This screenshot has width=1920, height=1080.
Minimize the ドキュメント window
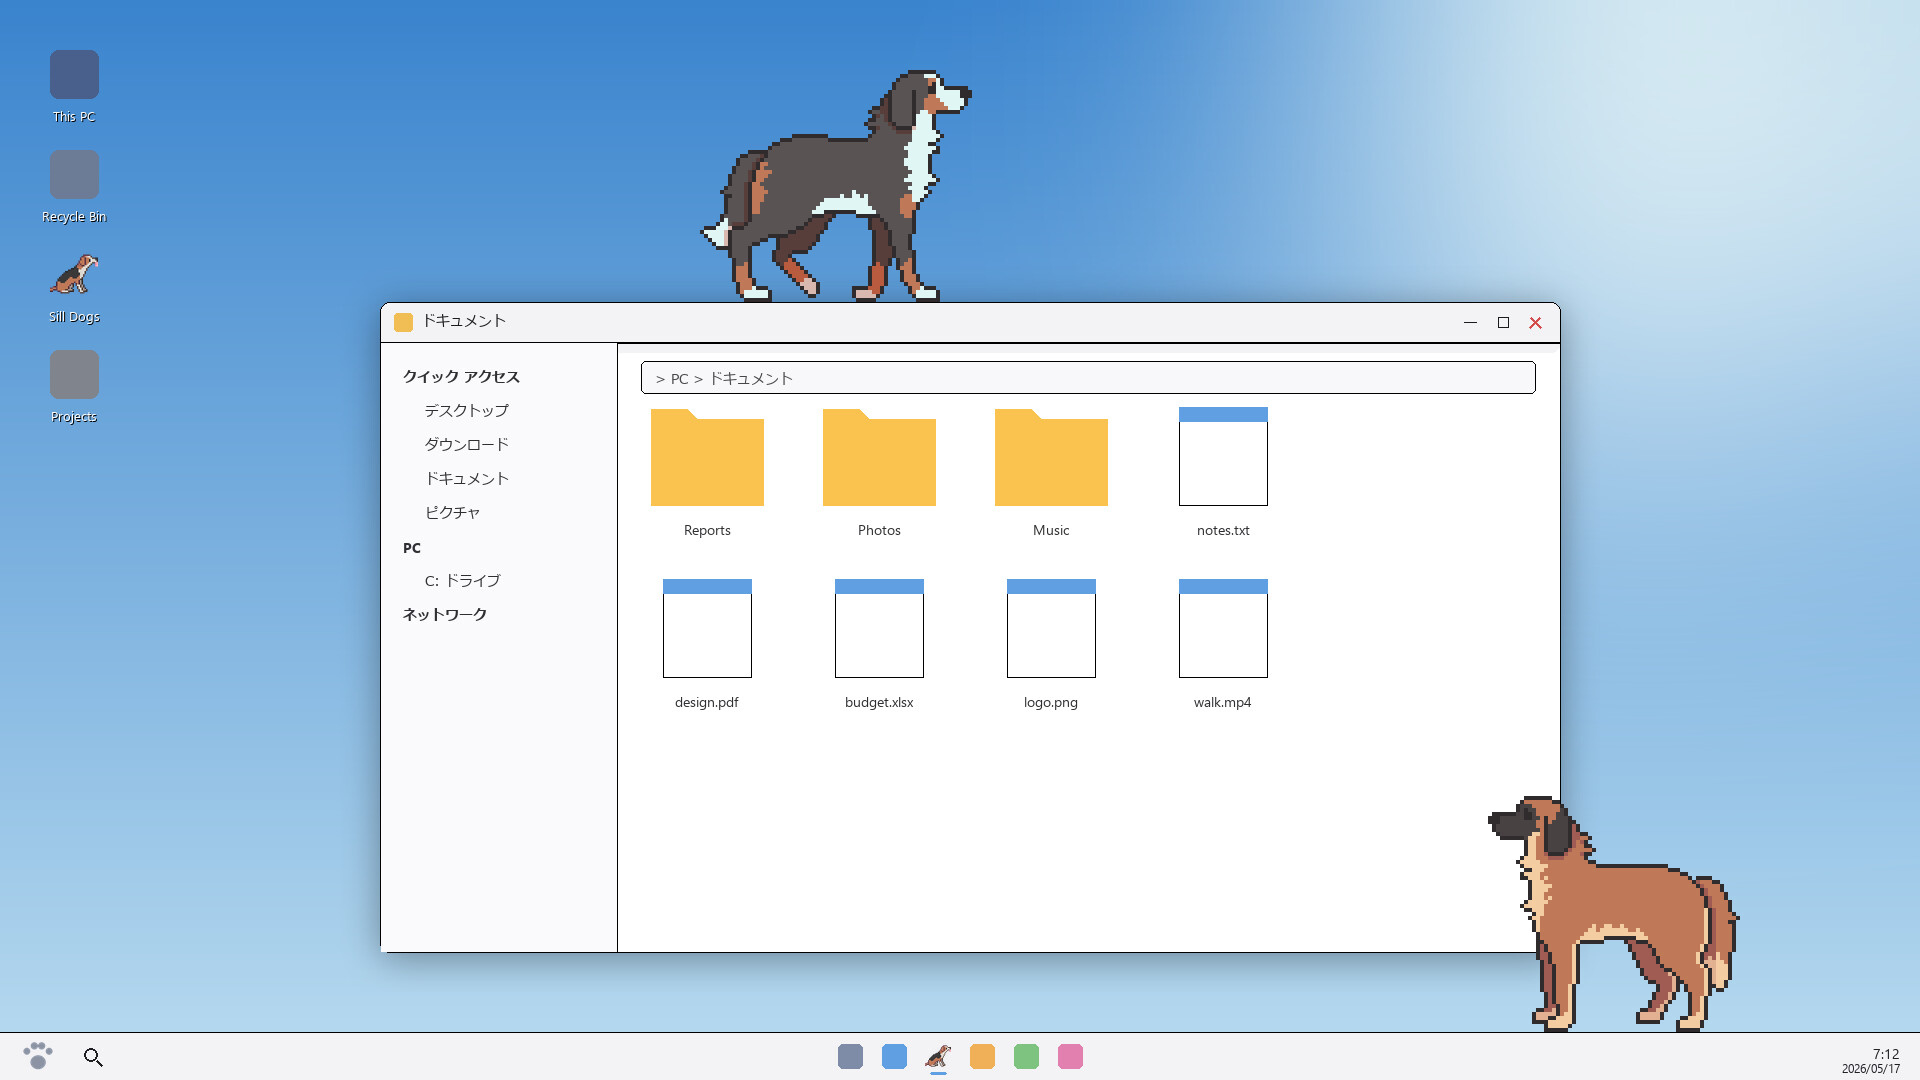pyautogui.click(x=1470, y=322)
